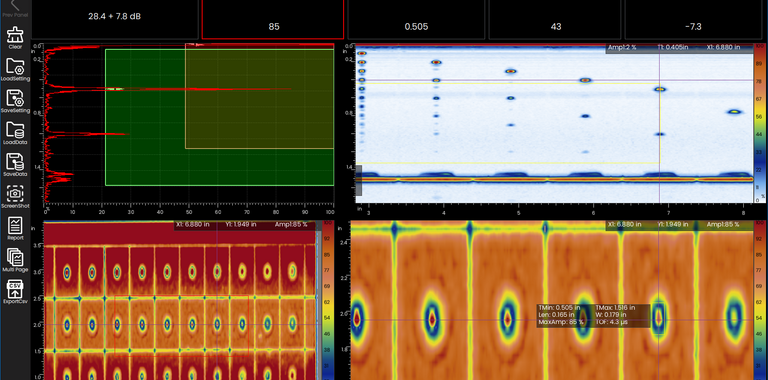Screen dimensions: 768x380
Task: Click MaxAmp: 85 % in the measurement tooltip
Action: coord(561,322)
